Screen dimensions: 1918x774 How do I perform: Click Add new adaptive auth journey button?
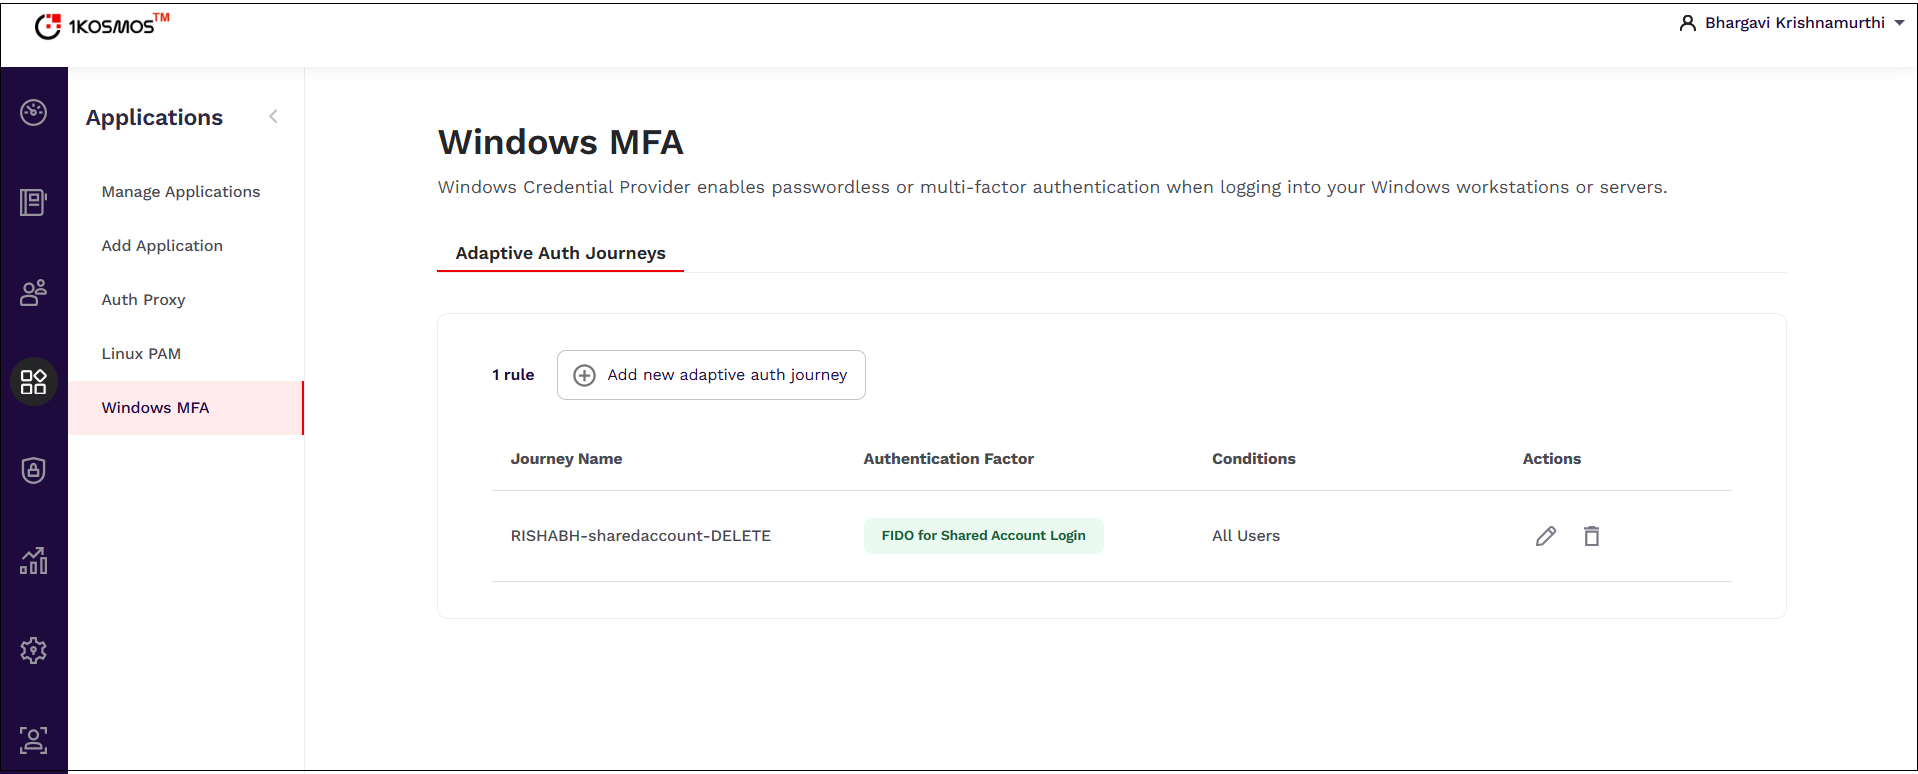[x=711, y=375]
